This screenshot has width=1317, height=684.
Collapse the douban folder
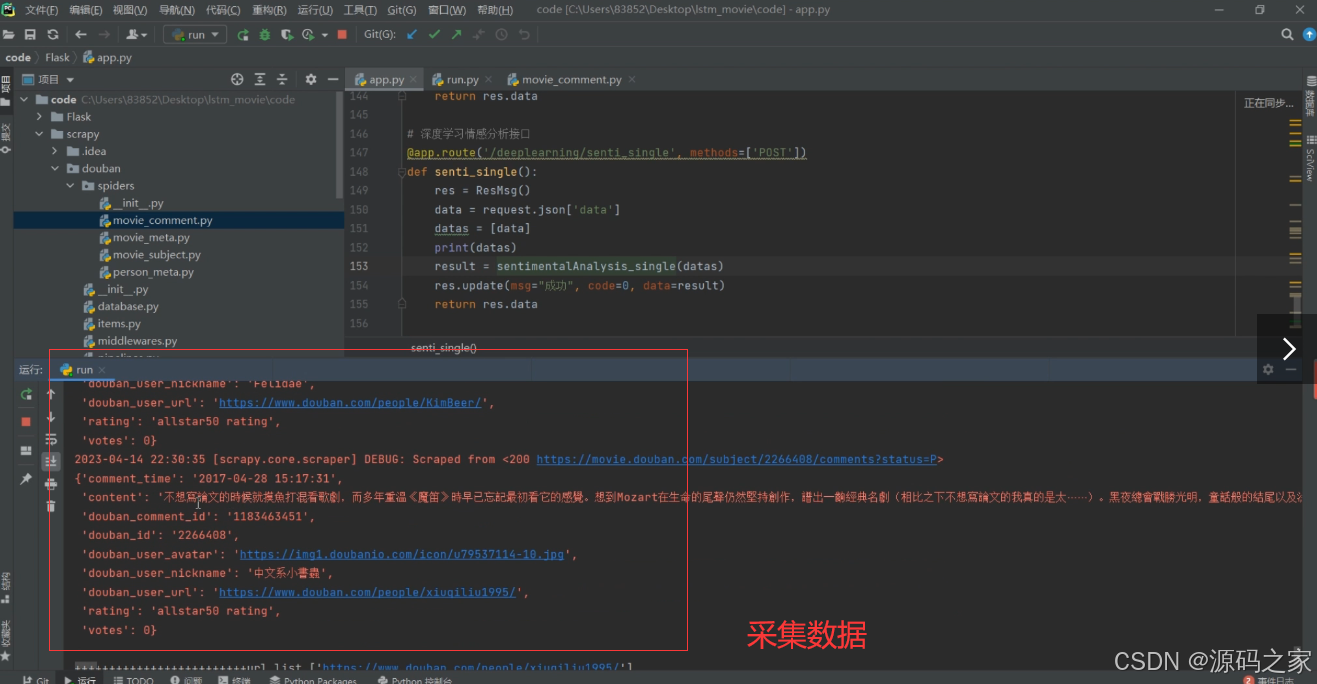(x=55, y=168)
